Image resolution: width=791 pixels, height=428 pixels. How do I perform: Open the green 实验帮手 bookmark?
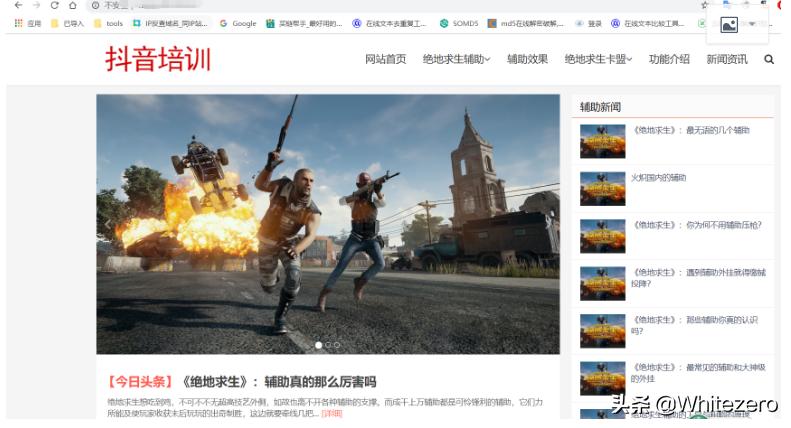coord(304,23)
